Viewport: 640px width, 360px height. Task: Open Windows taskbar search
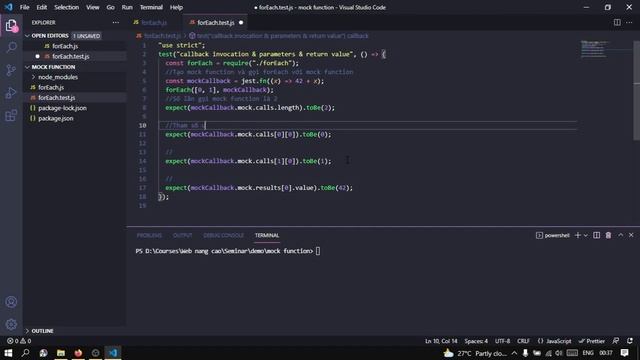[25, 353]
